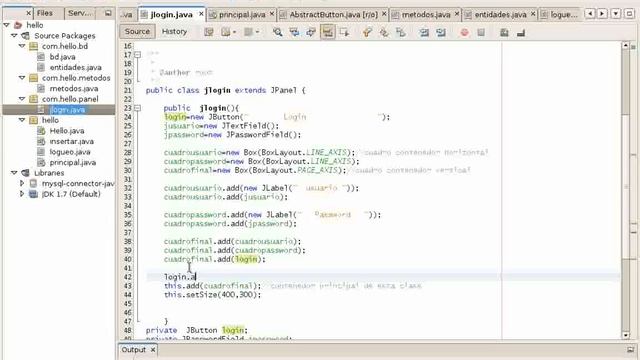Collapse the jlogin constructor fold at line 23

pyautogui.click(x=138, y=108)
